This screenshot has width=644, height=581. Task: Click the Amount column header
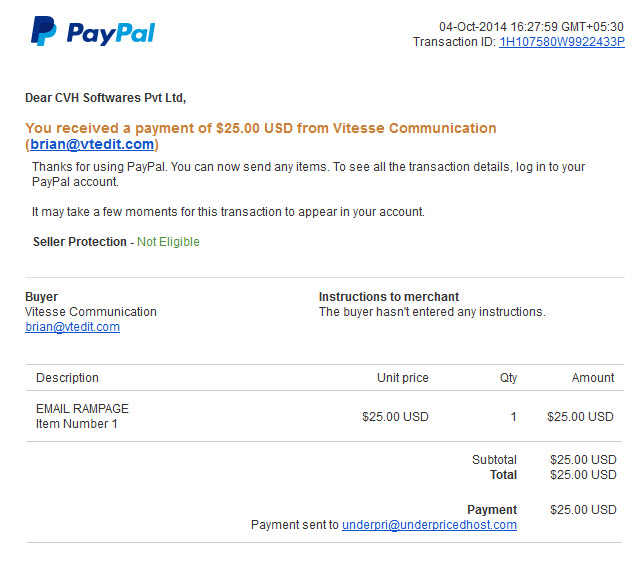point(593,378)
